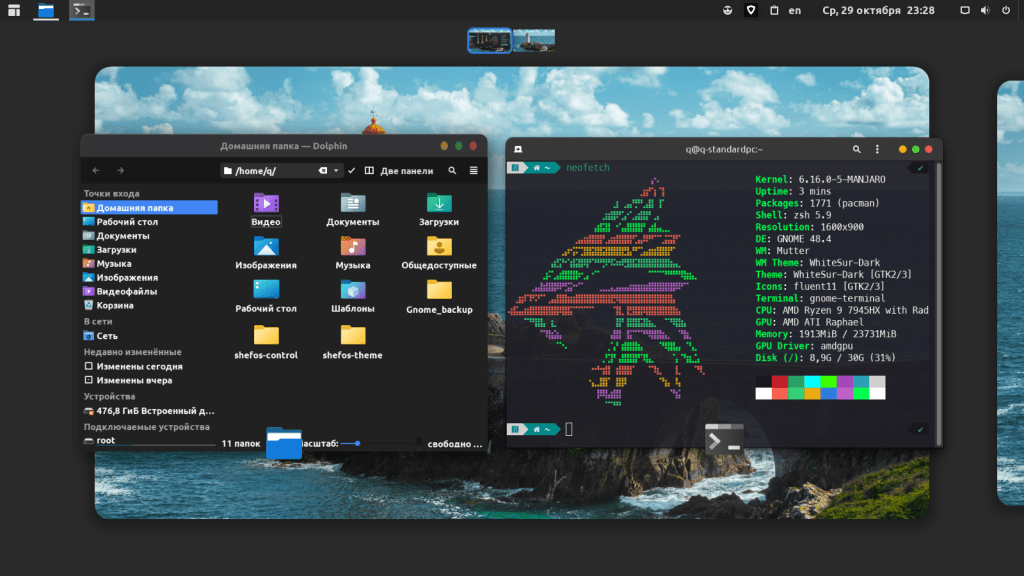Viewport: 1024px width, 576px height.
Task: Select the Изменены сегодня filter
Action: coord(139,367)
